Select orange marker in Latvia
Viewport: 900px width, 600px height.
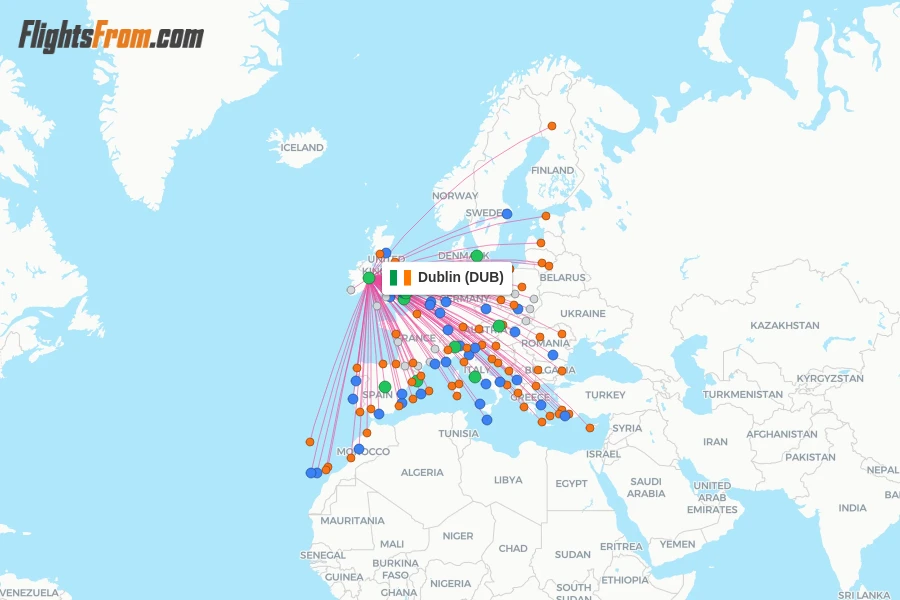click(541, 243)
